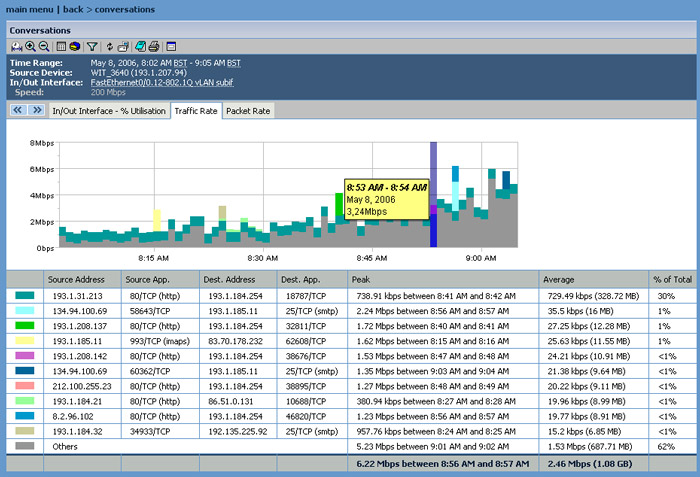Click gray swatch for Others row
This screenshot has width=700, height=477.
(25, 446)
